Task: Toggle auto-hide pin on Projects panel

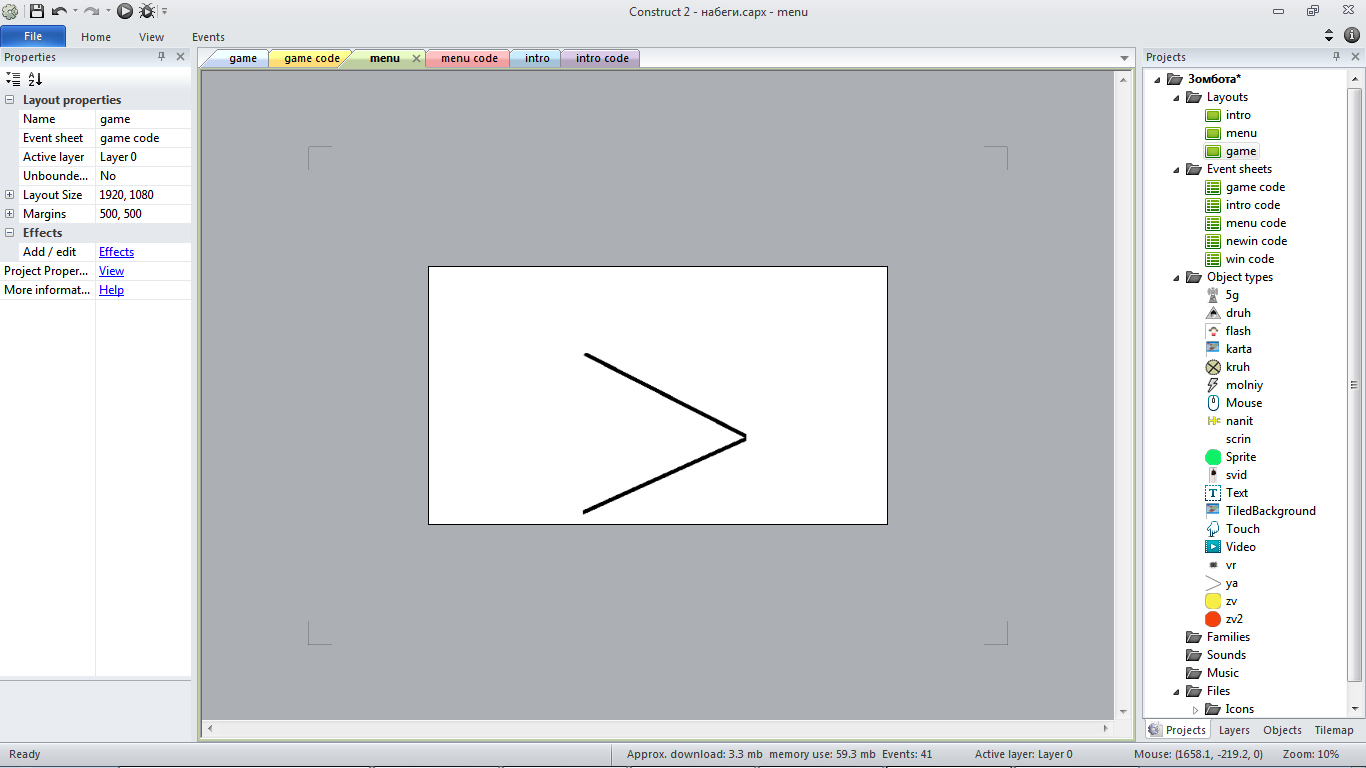Action: 1336,57
